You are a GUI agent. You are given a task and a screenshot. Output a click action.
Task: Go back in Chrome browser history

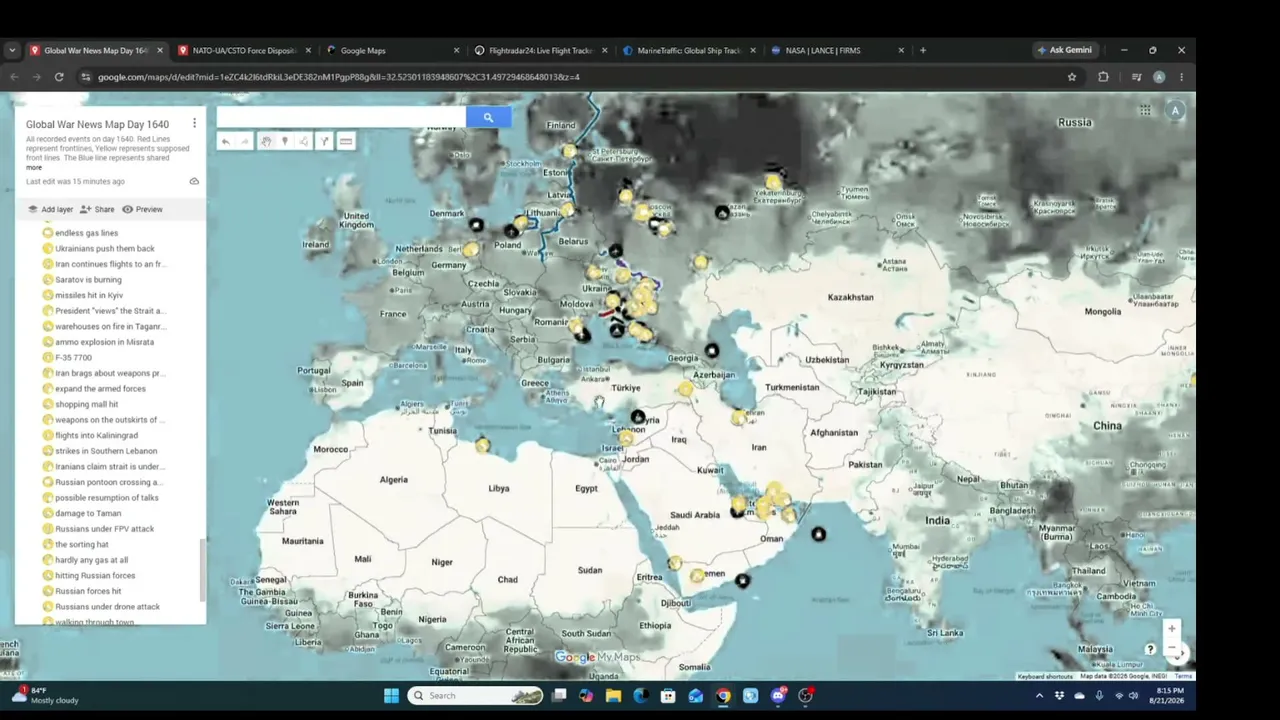14,77
